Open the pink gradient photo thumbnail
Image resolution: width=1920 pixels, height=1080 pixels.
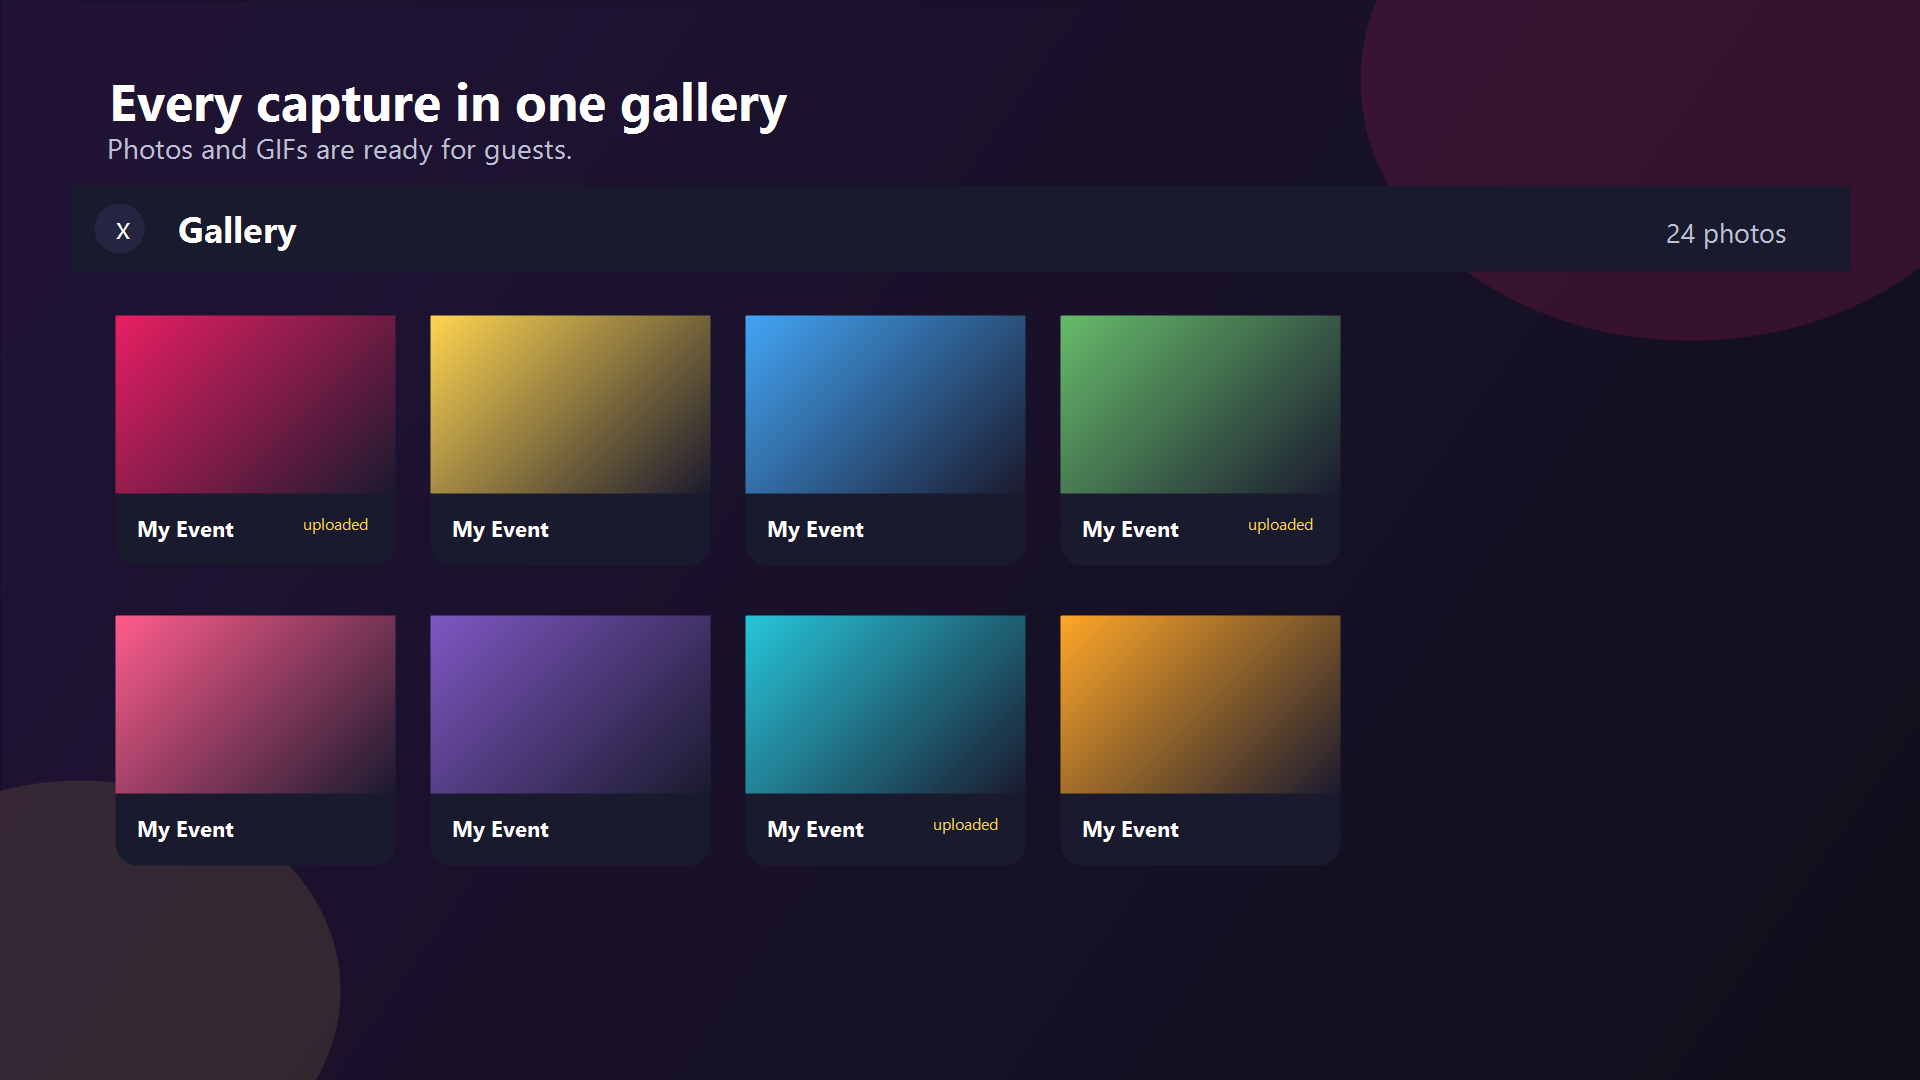[x=255, y=704]
